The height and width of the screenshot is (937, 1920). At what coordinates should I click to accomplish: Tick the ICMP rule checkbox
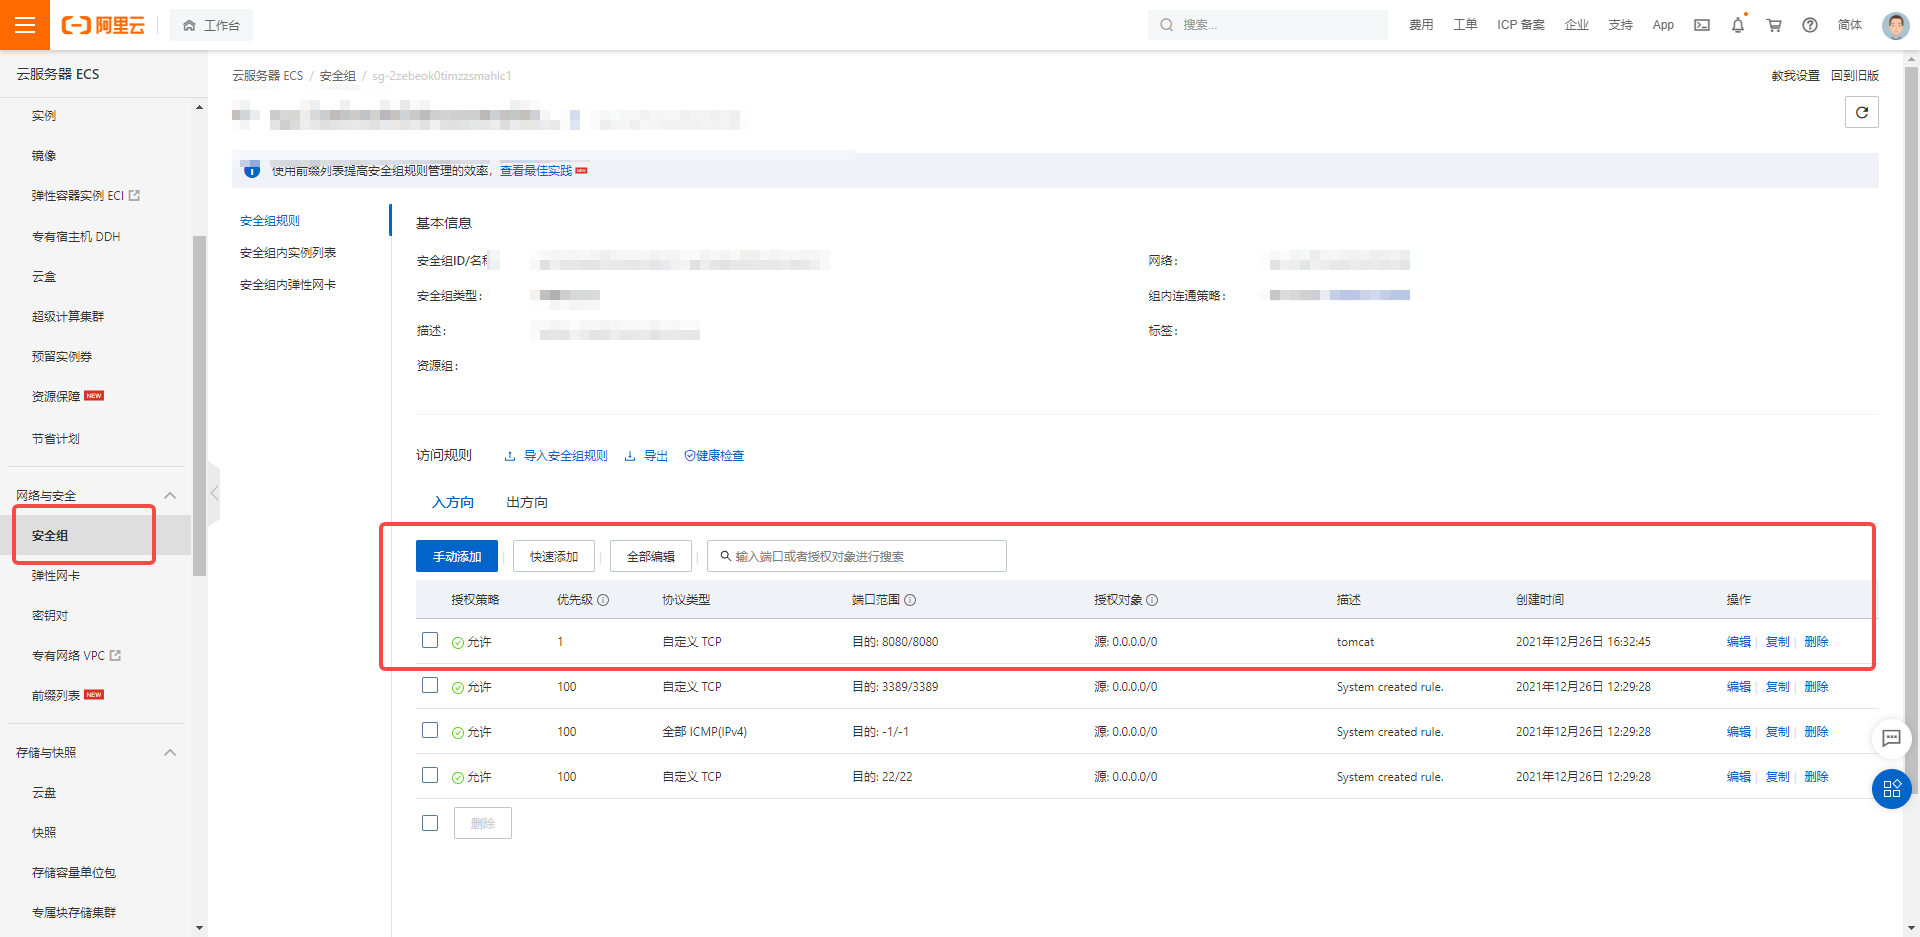(x=430, y=730)
